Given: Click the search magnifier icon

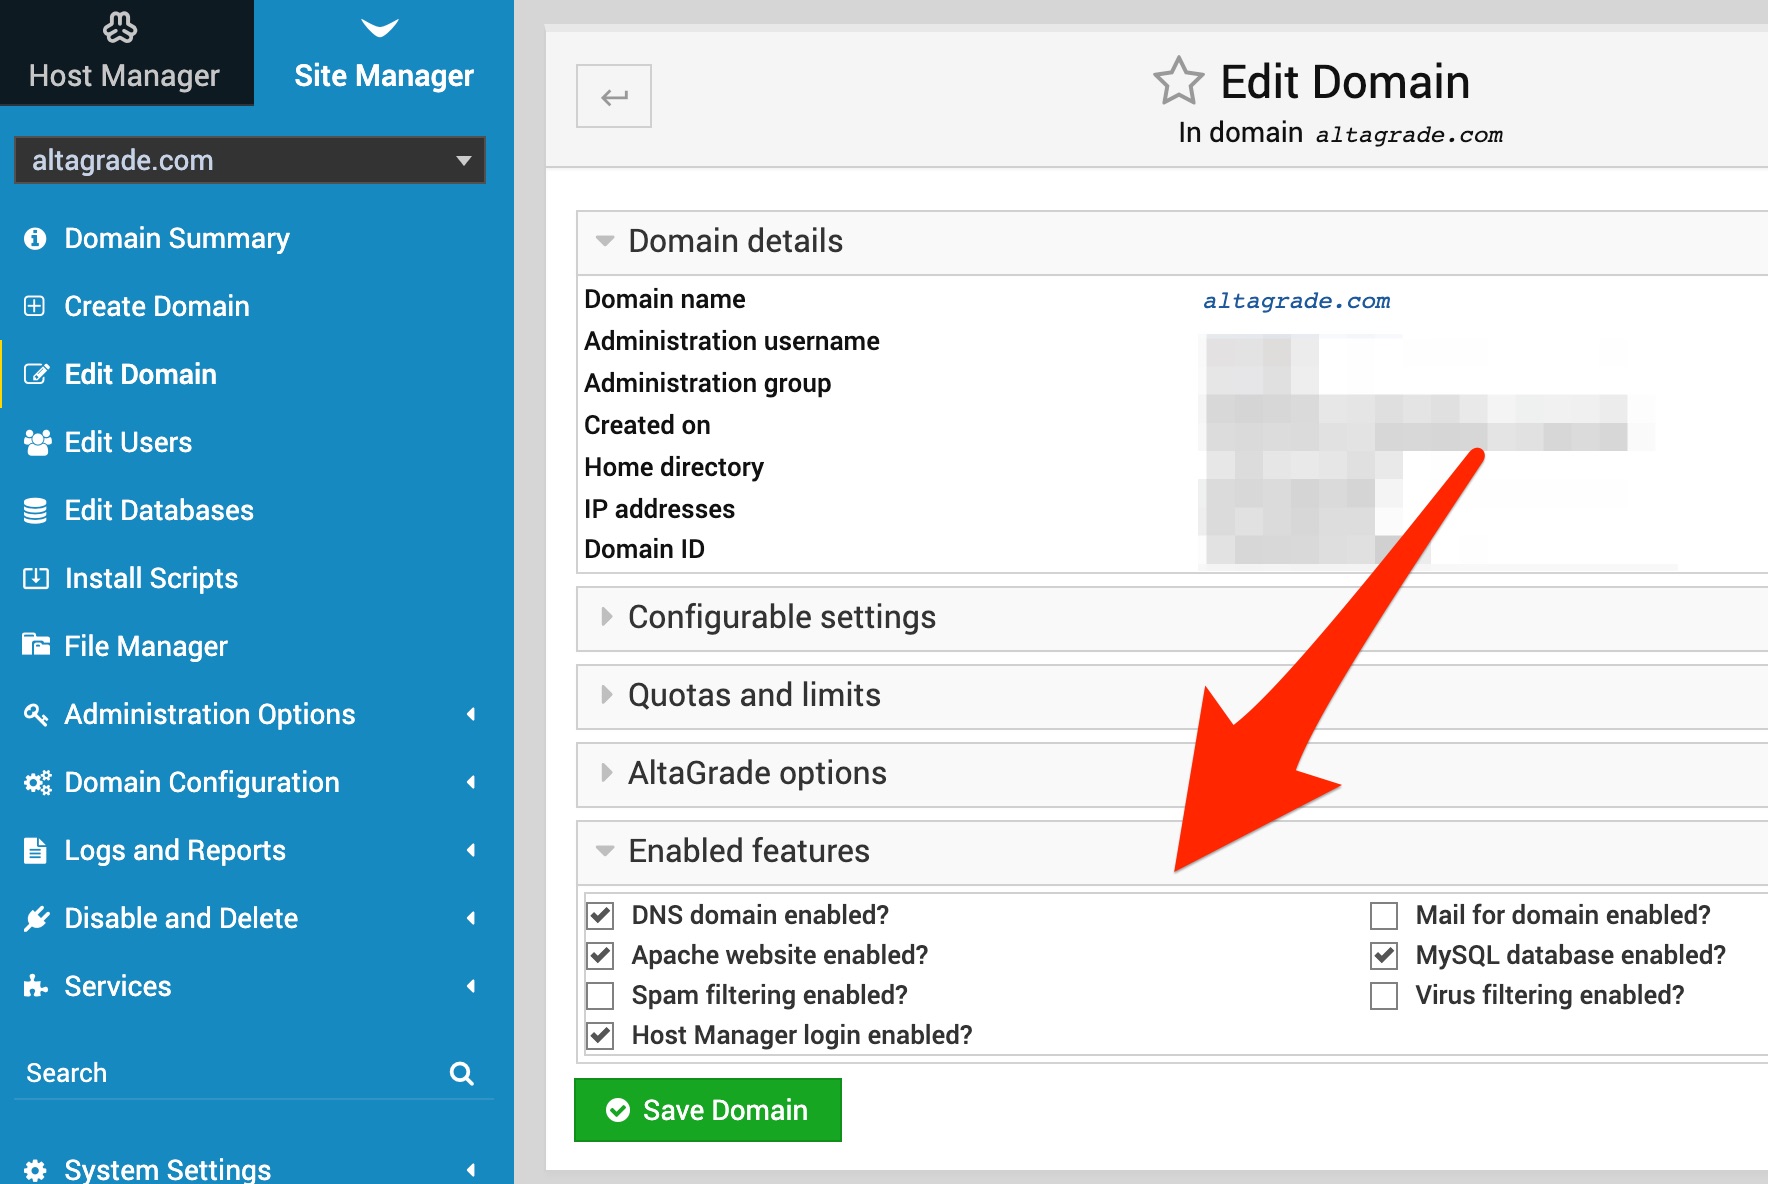Looking at the screenshot, I should click(461, 1073).
